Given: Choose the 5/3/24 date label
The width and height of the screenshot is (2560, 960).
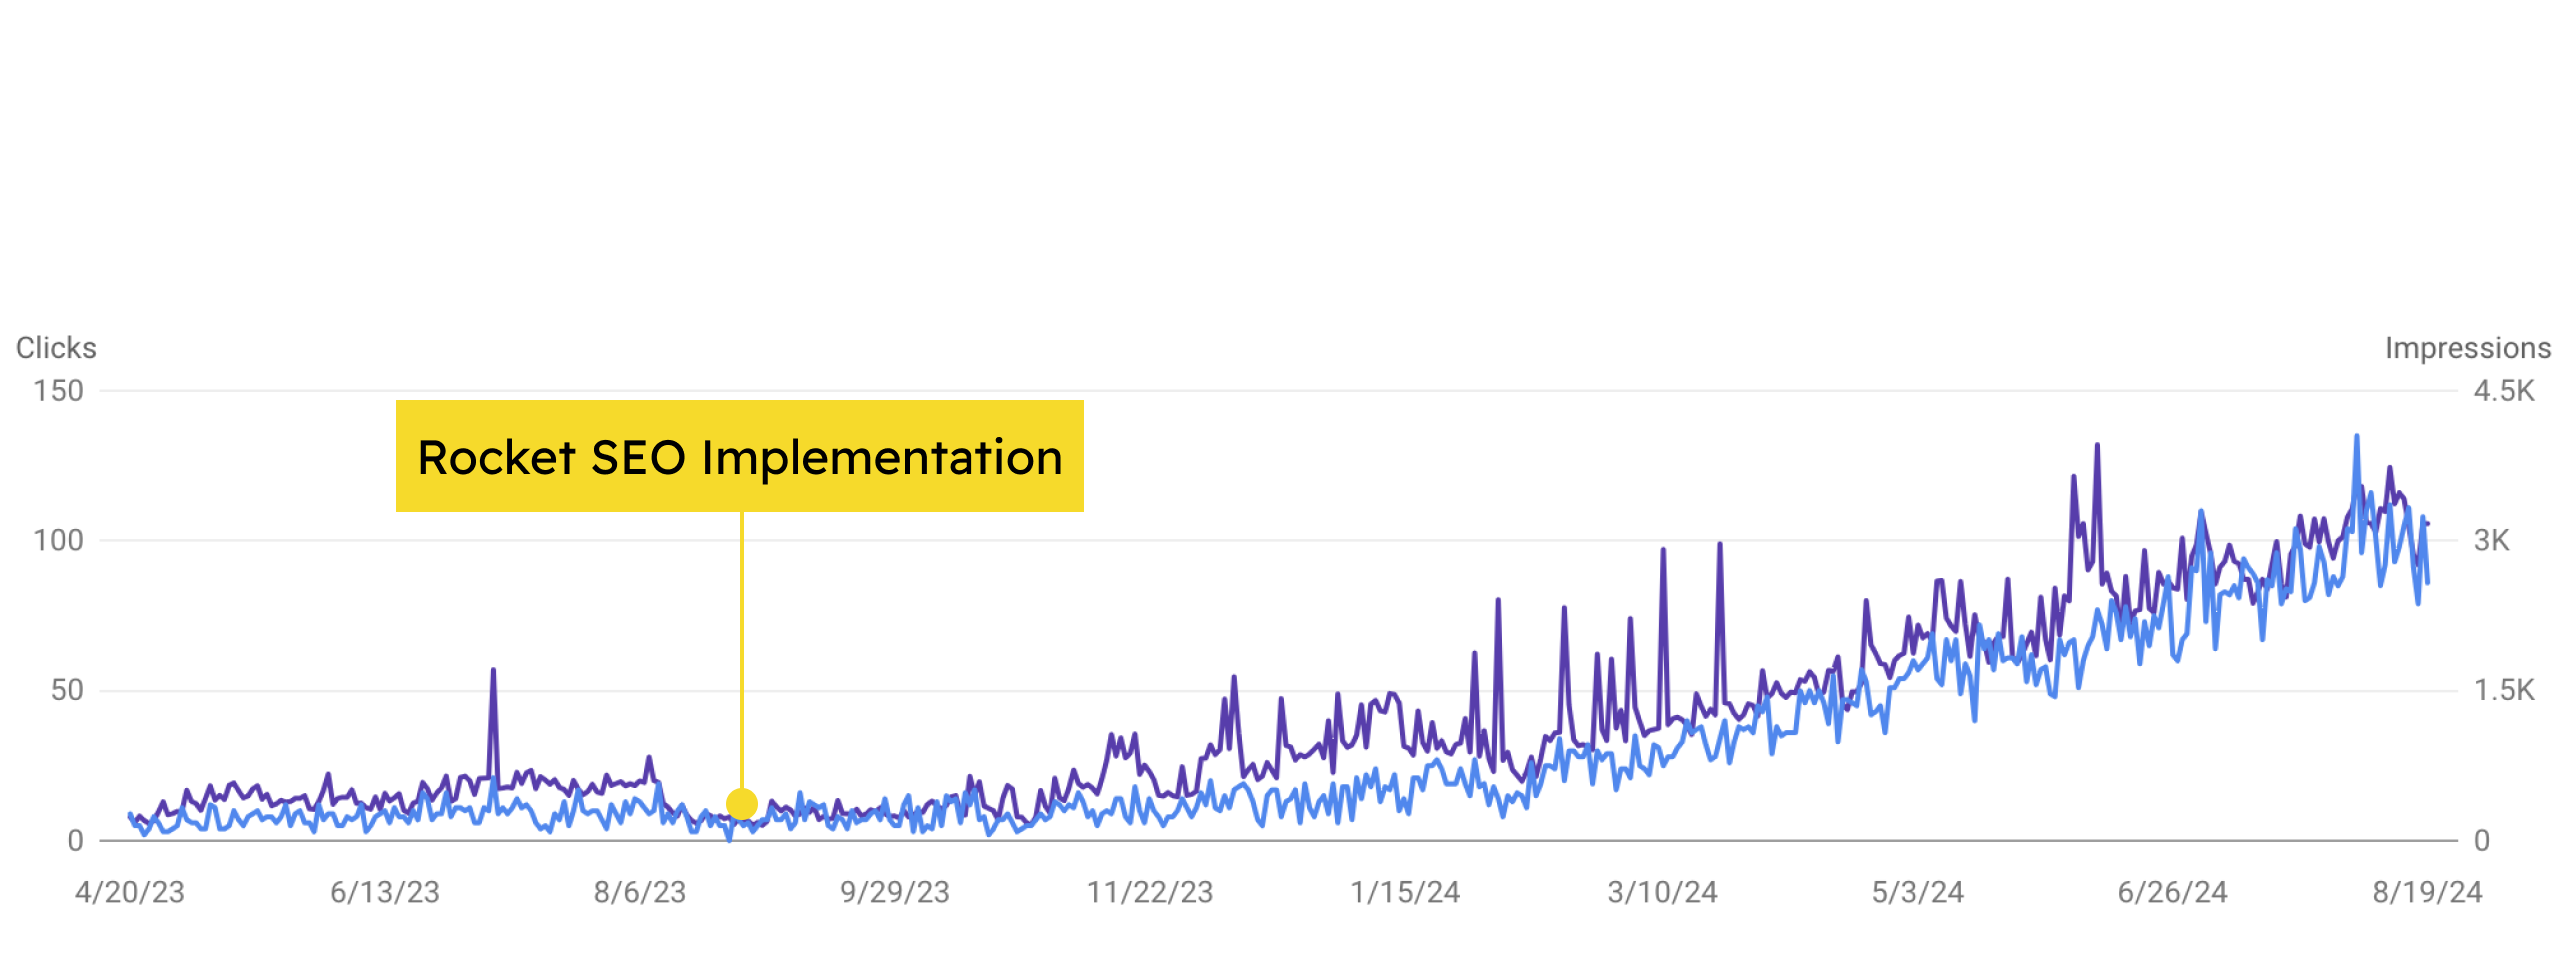Looking at the screenshot, I should (1918, 892).
